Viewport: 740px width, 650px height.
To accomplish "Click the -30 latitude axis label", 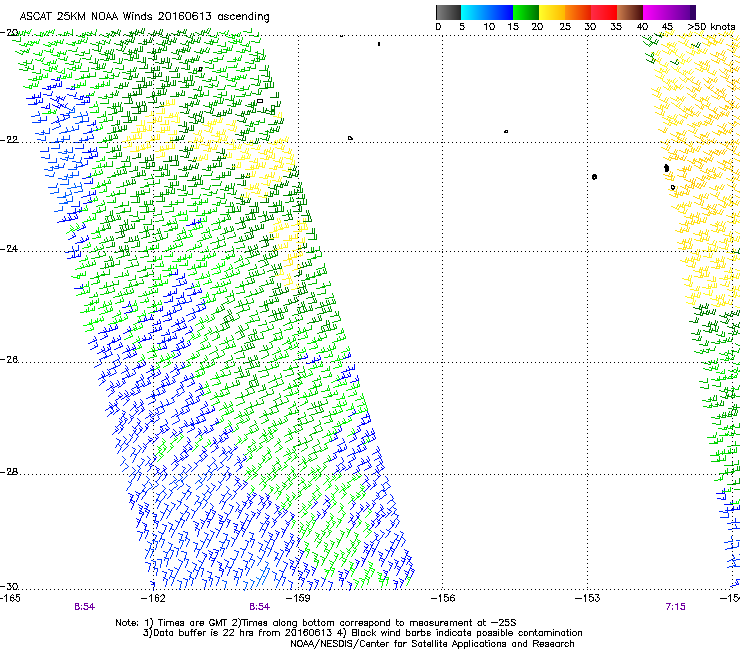I will (9, 586).
